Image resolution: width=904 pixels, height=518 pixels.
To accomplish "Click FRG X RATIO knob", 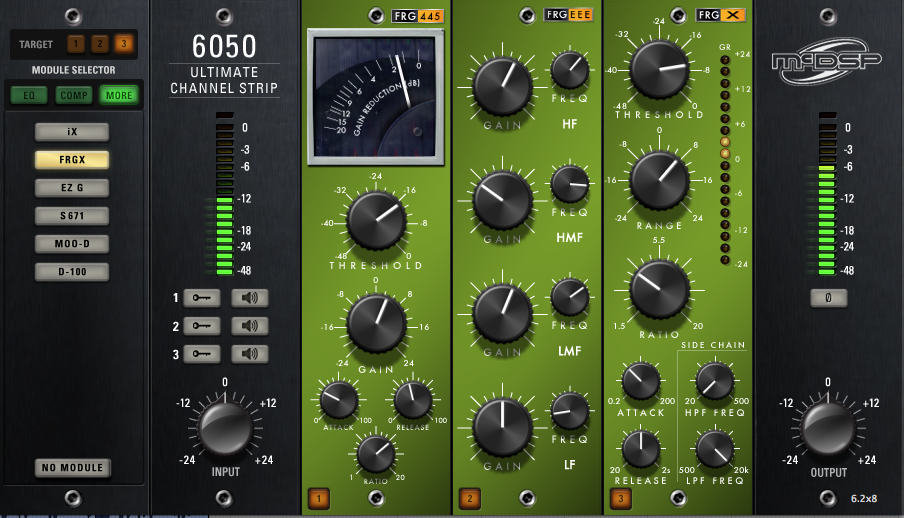I will [x=659, y=289].
